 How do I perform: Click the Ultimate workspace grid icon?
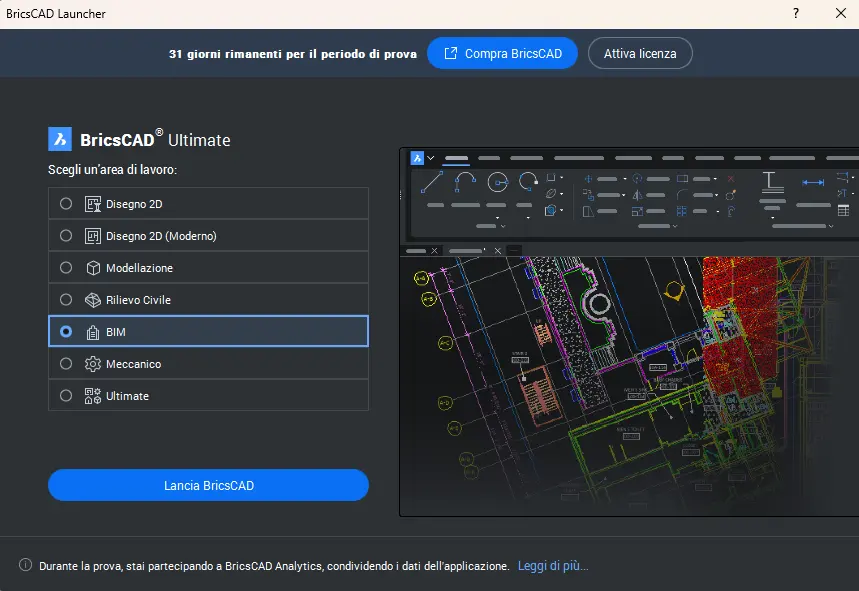[x=93, y=395]
